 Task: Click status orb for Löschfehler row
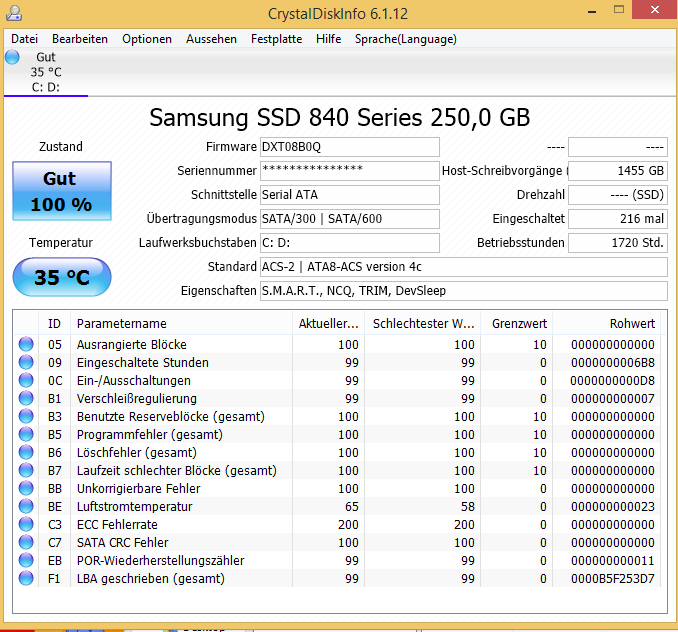(x=26, y=452)
